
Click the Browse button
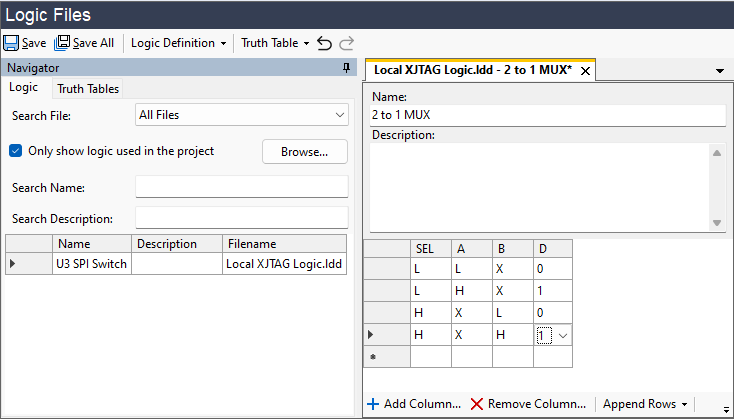point(304,152)
